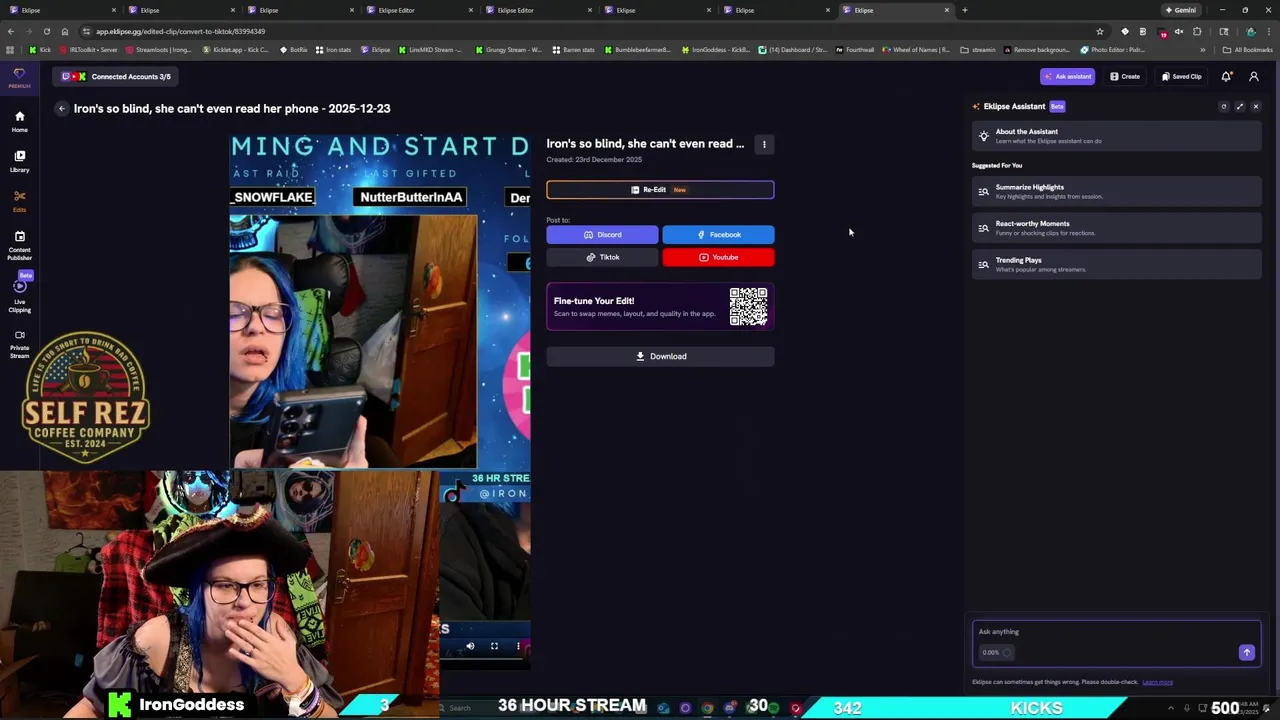Screen dimensions: 1280x720
Task: Post the clip to Discord
Action: click(602, 234)
